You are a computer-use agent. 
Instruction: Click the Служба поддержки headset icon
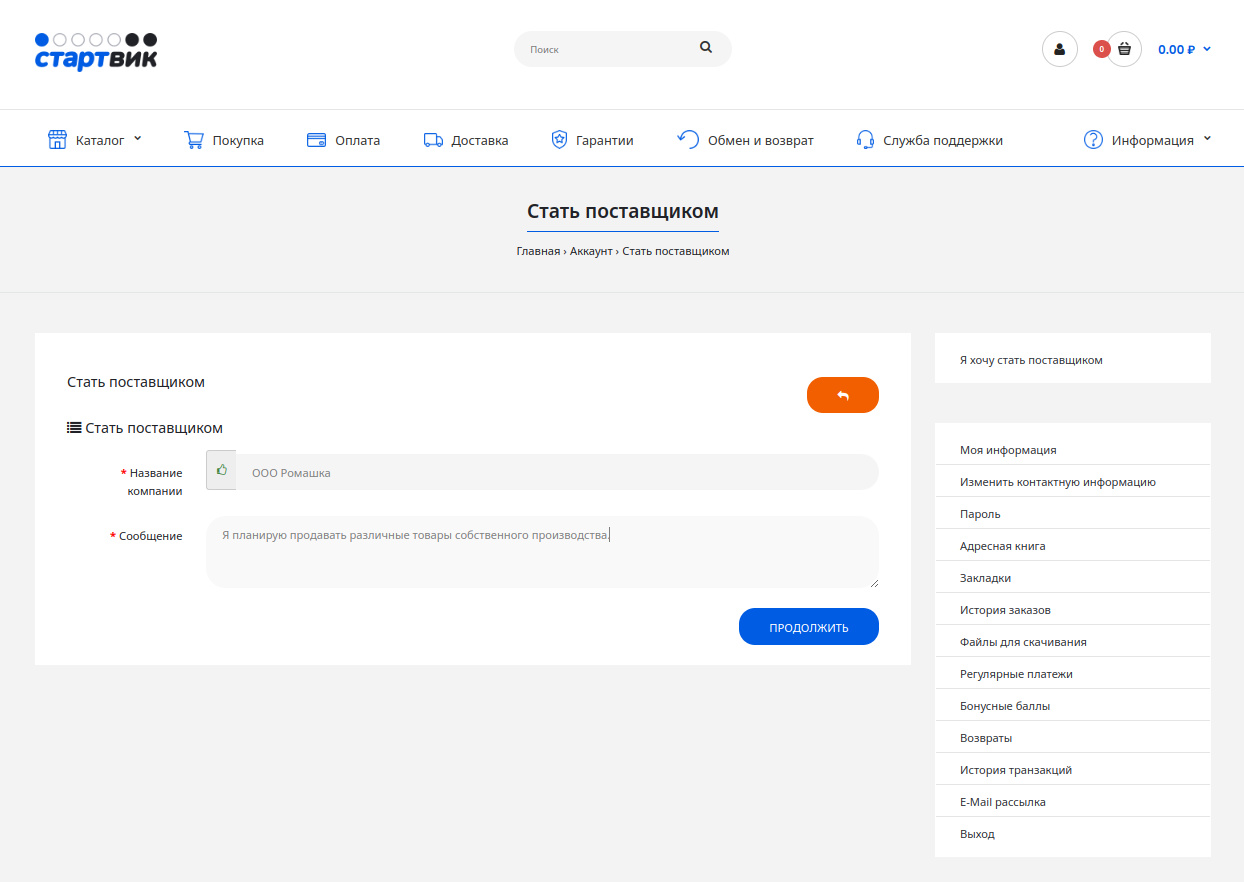865,140
